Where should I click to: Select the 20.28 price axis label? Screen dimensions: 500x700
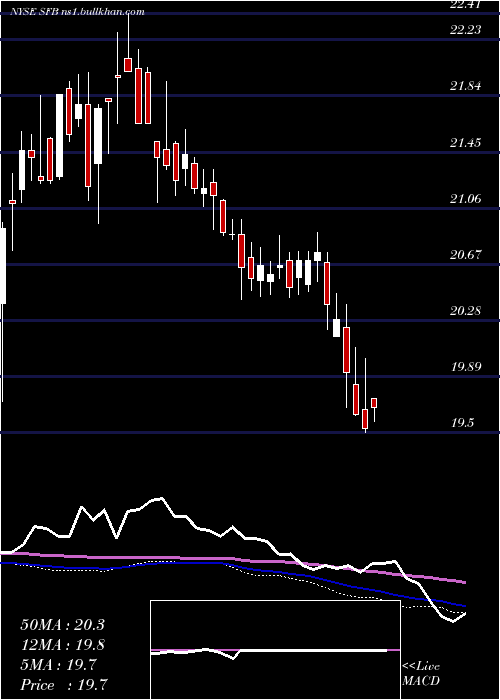pyautogui.click(x=466, y=310)
